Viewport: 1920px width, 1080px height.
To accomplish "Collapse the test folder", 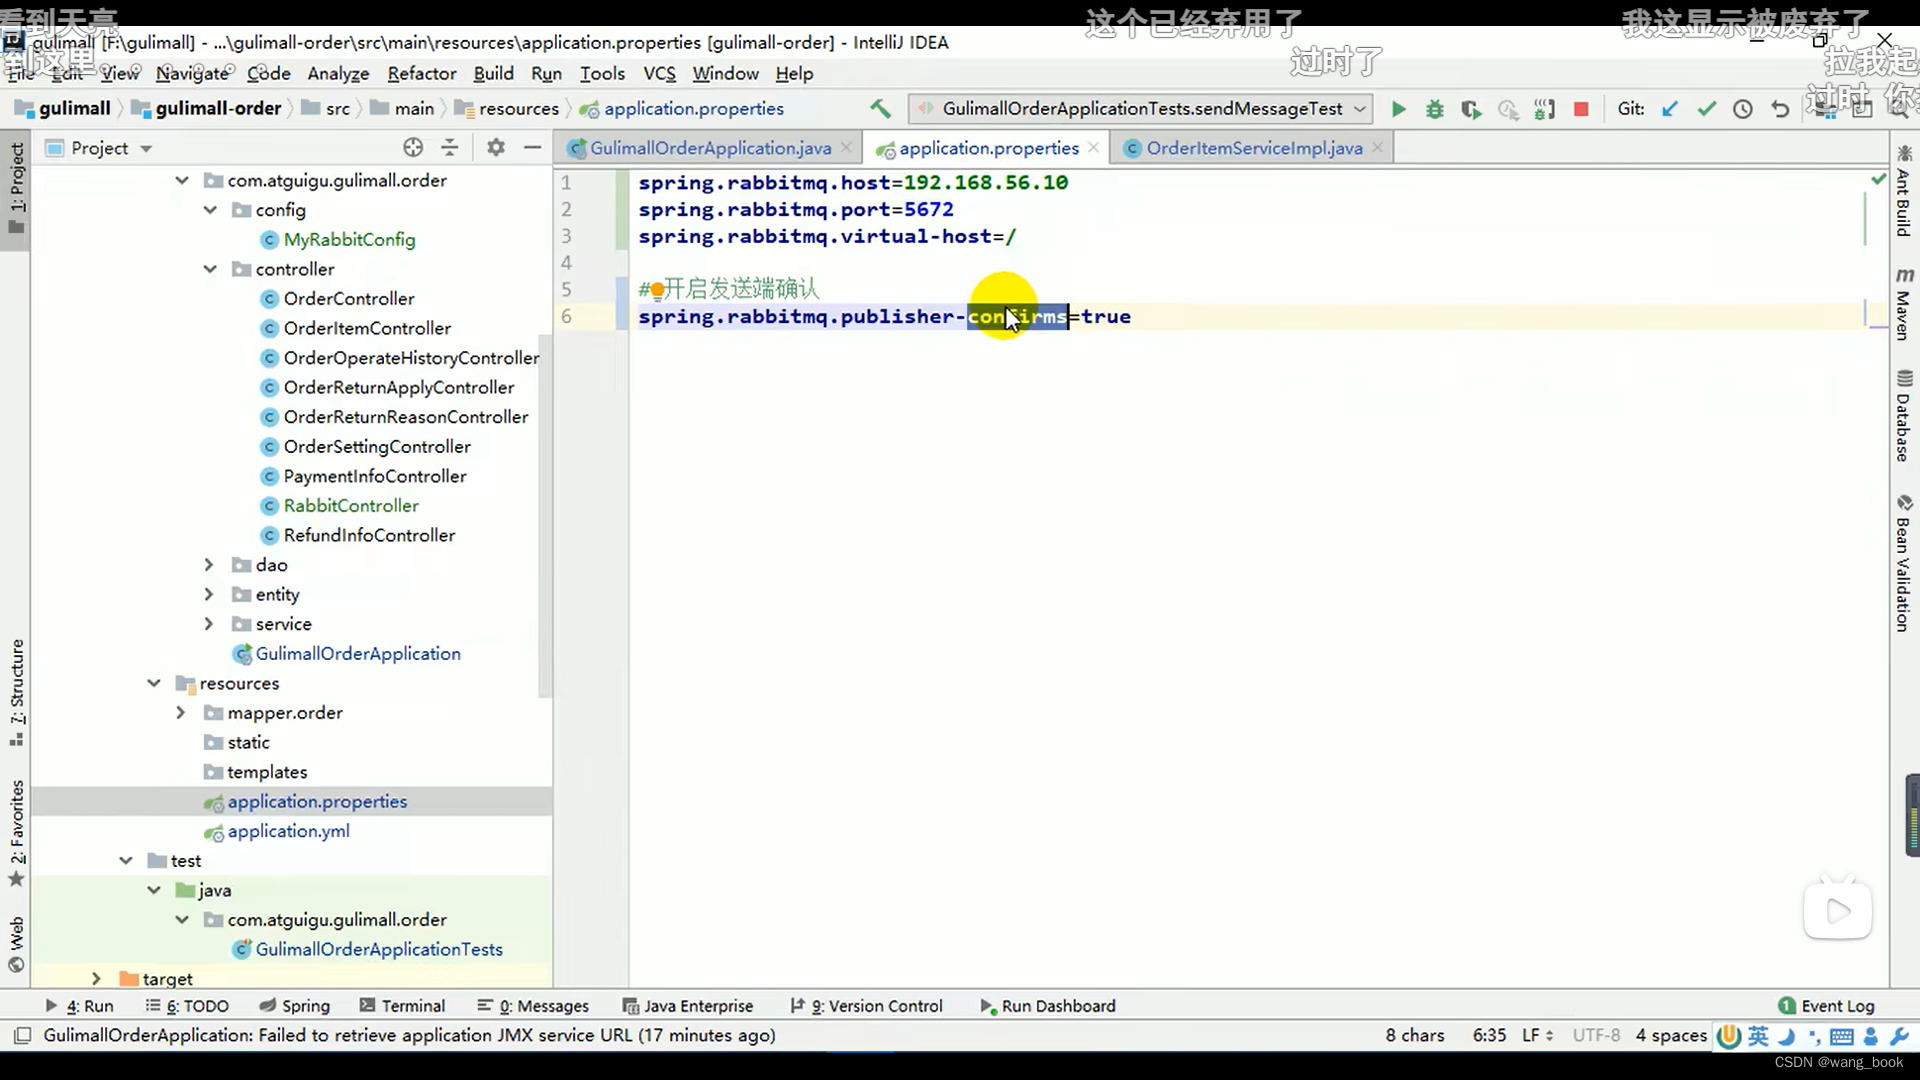I will tap(126, 861).
